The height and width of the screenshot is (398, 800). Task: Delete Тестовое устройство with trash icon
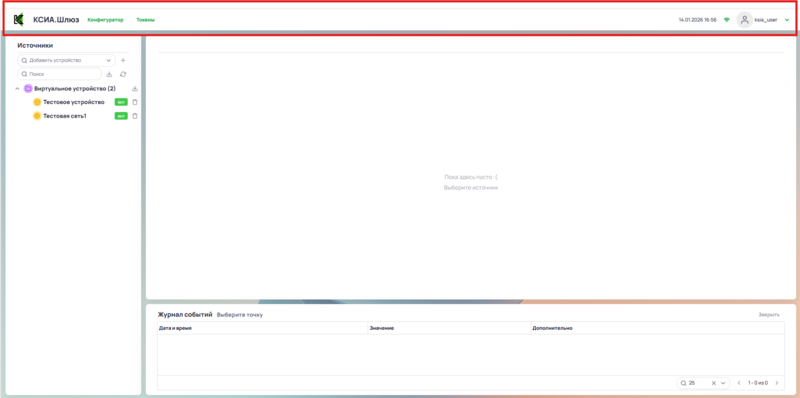135,102
